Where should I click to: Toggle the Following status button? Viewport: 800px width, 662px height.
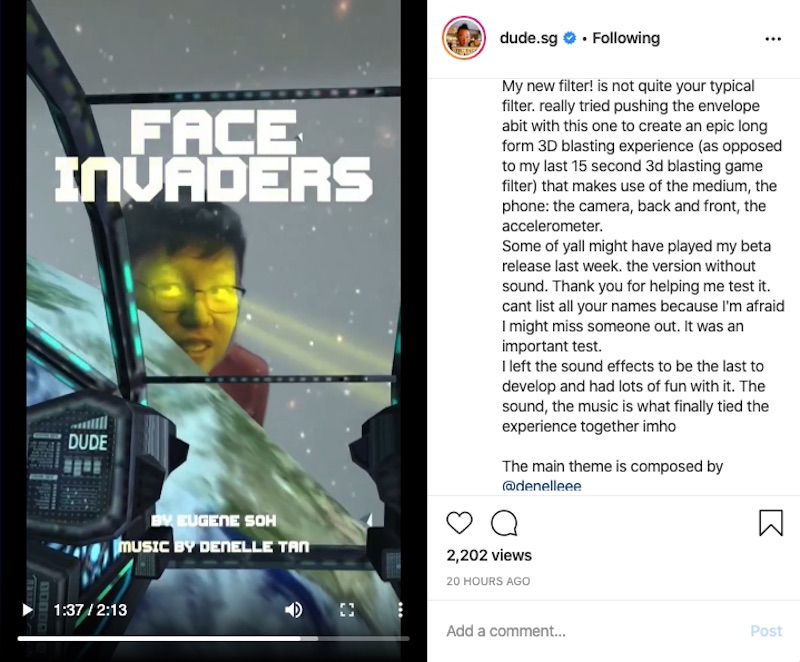626,38
